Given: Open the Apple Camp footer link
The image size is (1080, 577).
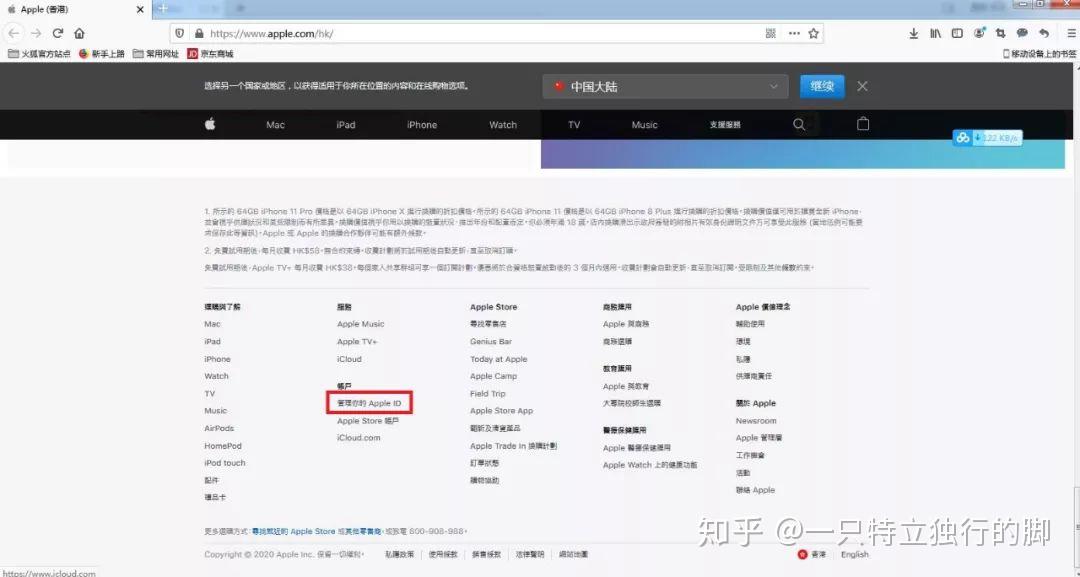Looking at the screenshot, I should (493, 377).
